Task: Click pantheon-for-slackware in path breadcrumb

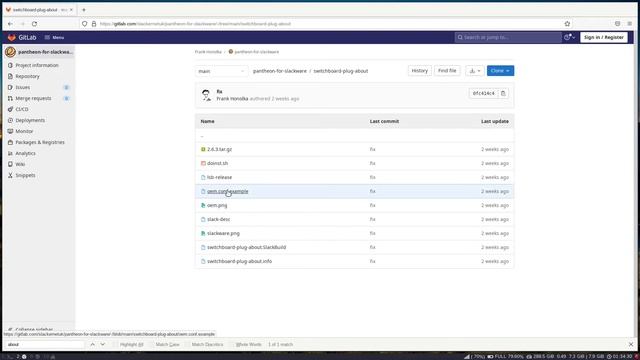Action: pos(280,71)
